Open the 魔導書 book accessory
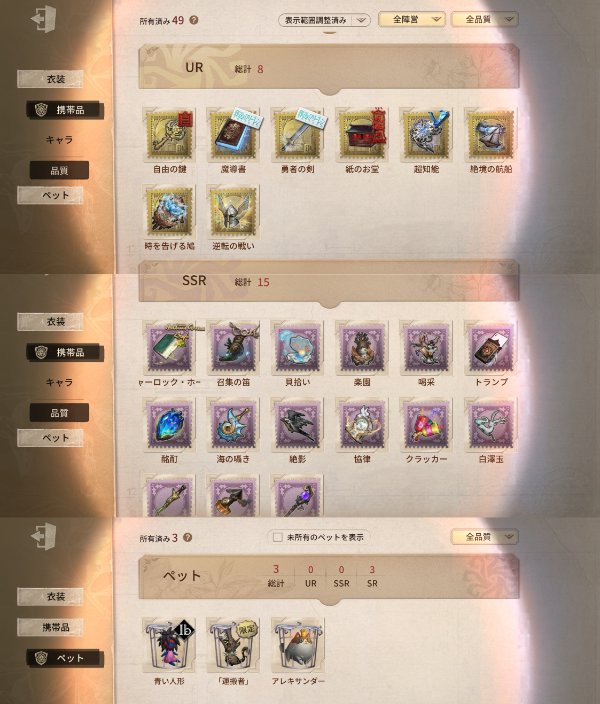 [234, 135]
